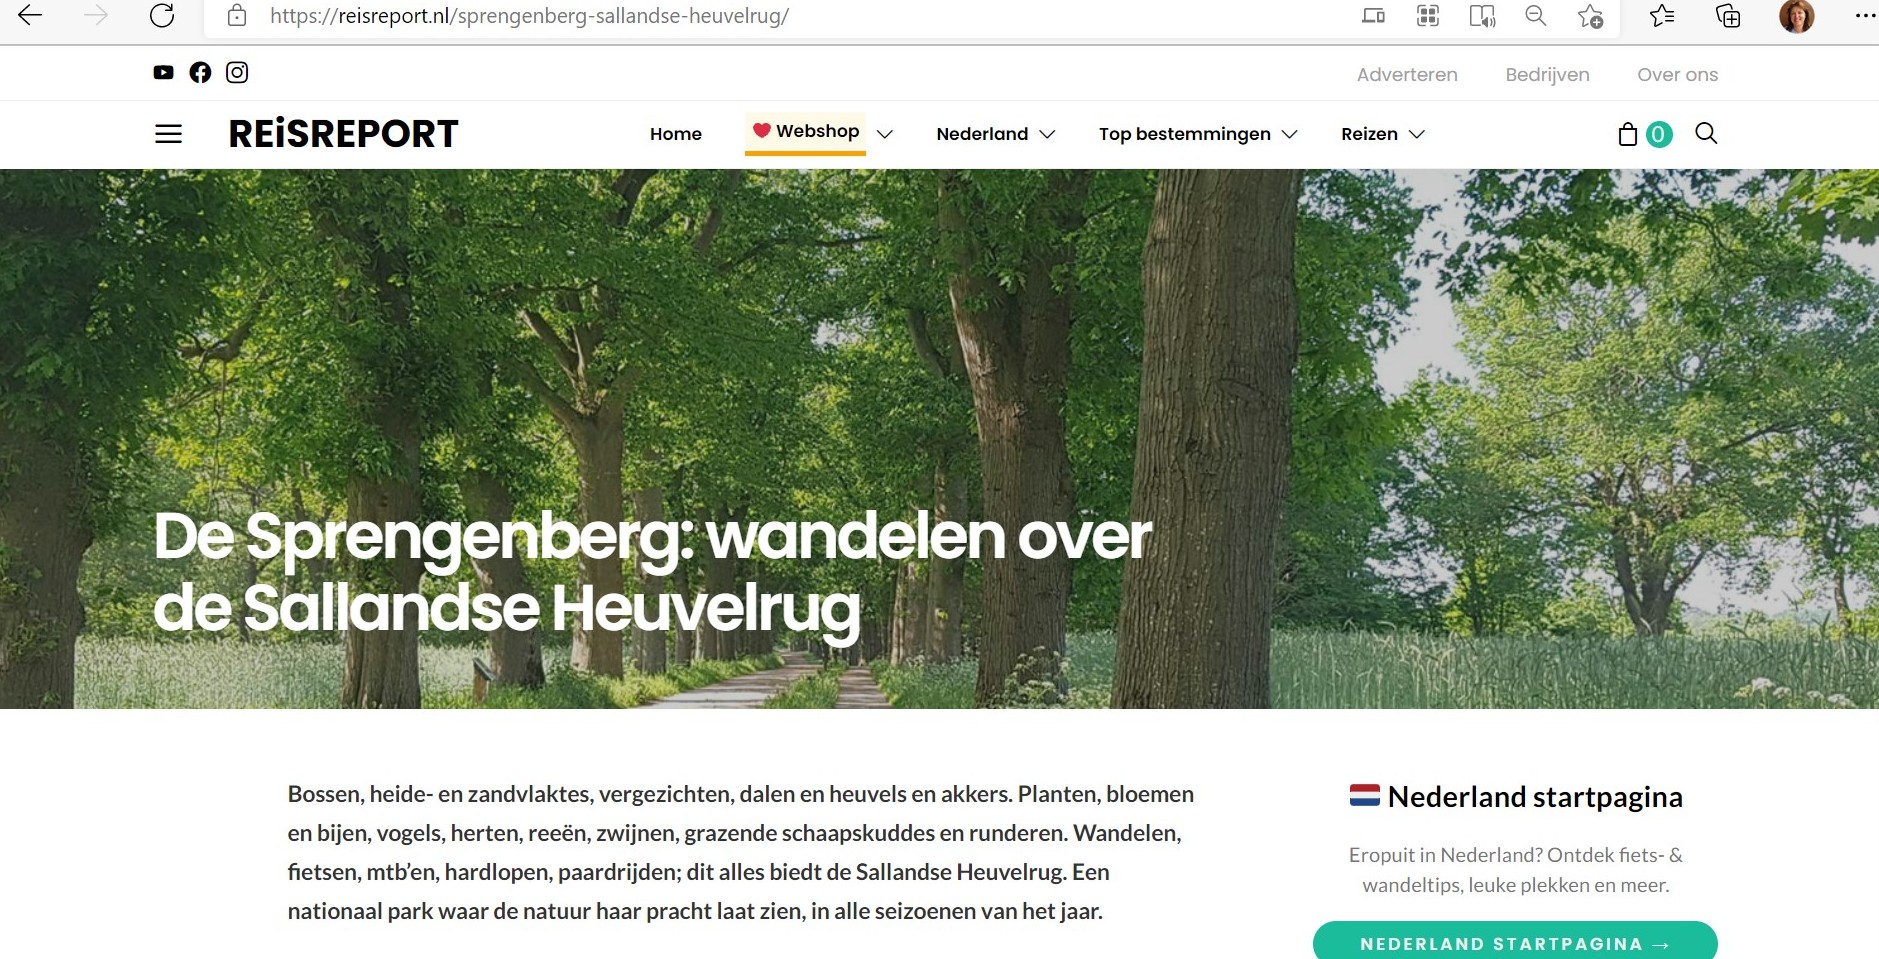The height and width of the screenshot is (959, 1879).
Task: Expand the Top bestemmingen menu chevron
Action: [1290, 134]
